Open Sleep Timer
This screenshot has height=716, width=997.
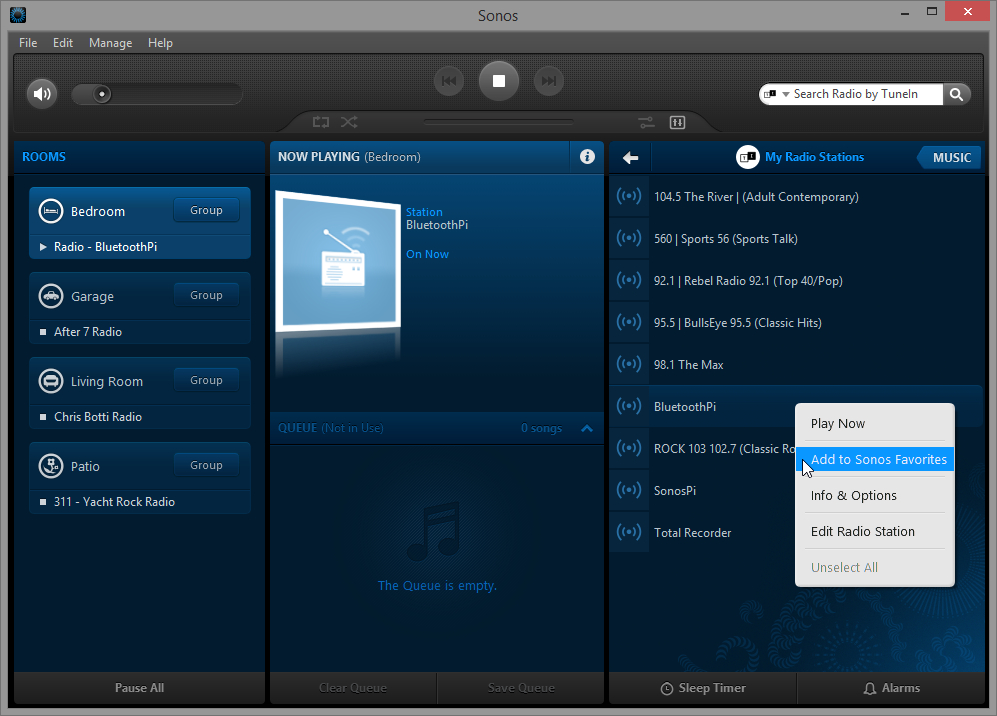pyautogui.click(x=703, y=688)
